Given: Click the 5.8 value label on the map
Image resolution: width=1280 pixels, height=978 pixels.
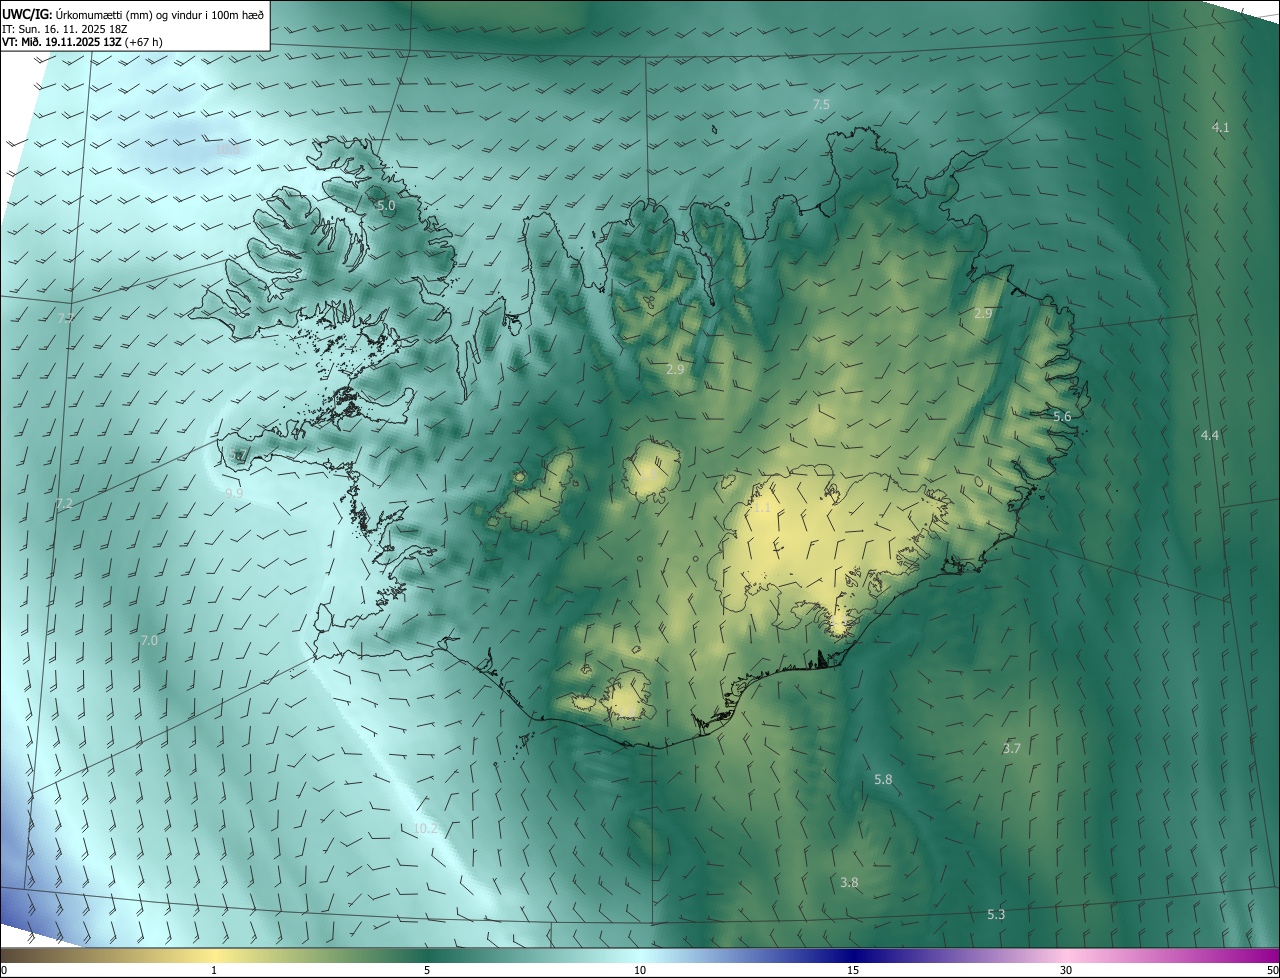Looking at the screenshot, I should [x=883, y=779].
